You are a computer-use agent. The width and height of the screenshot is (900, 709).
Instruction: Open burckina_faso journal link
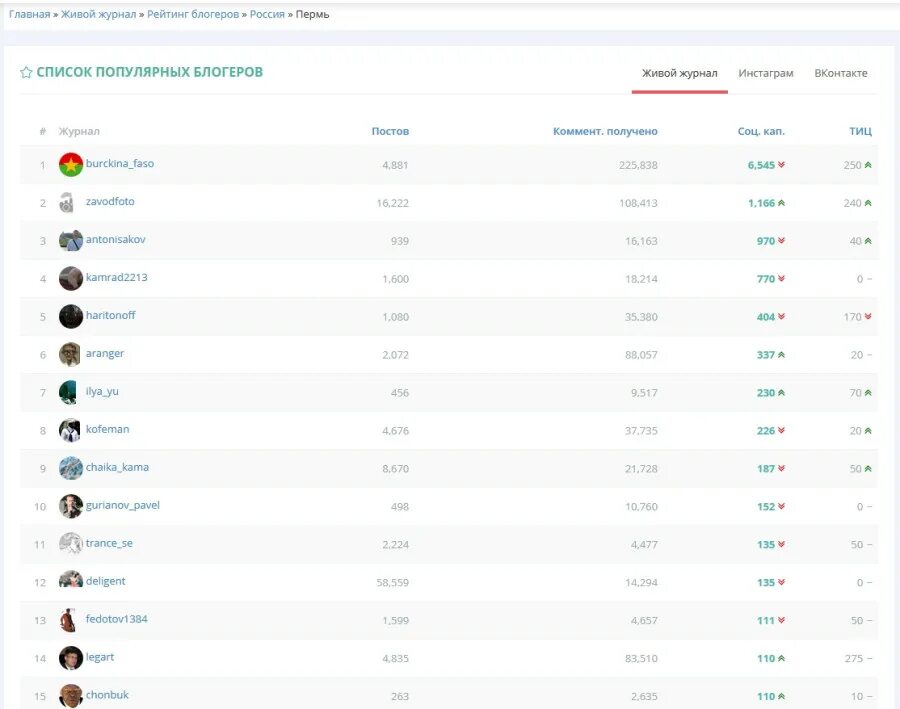[119, 164]
